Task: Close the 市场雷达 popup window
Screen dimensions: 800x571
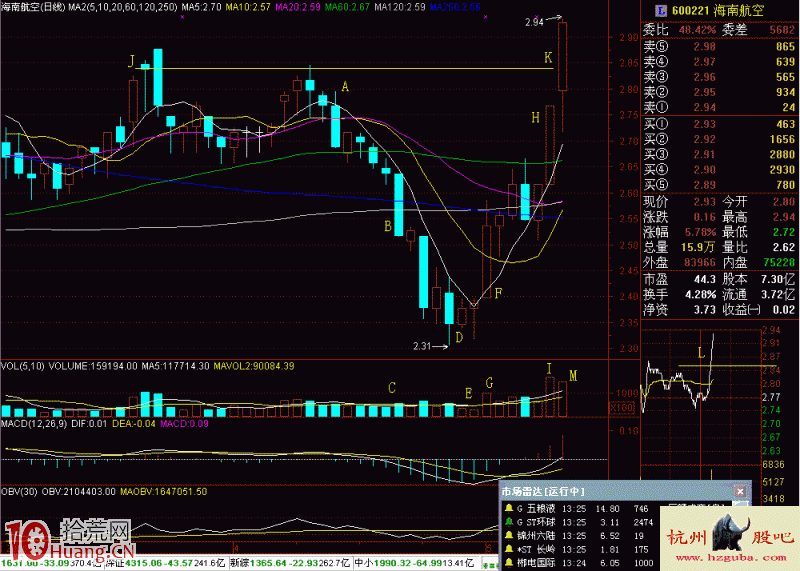Action: pos(740,491)
